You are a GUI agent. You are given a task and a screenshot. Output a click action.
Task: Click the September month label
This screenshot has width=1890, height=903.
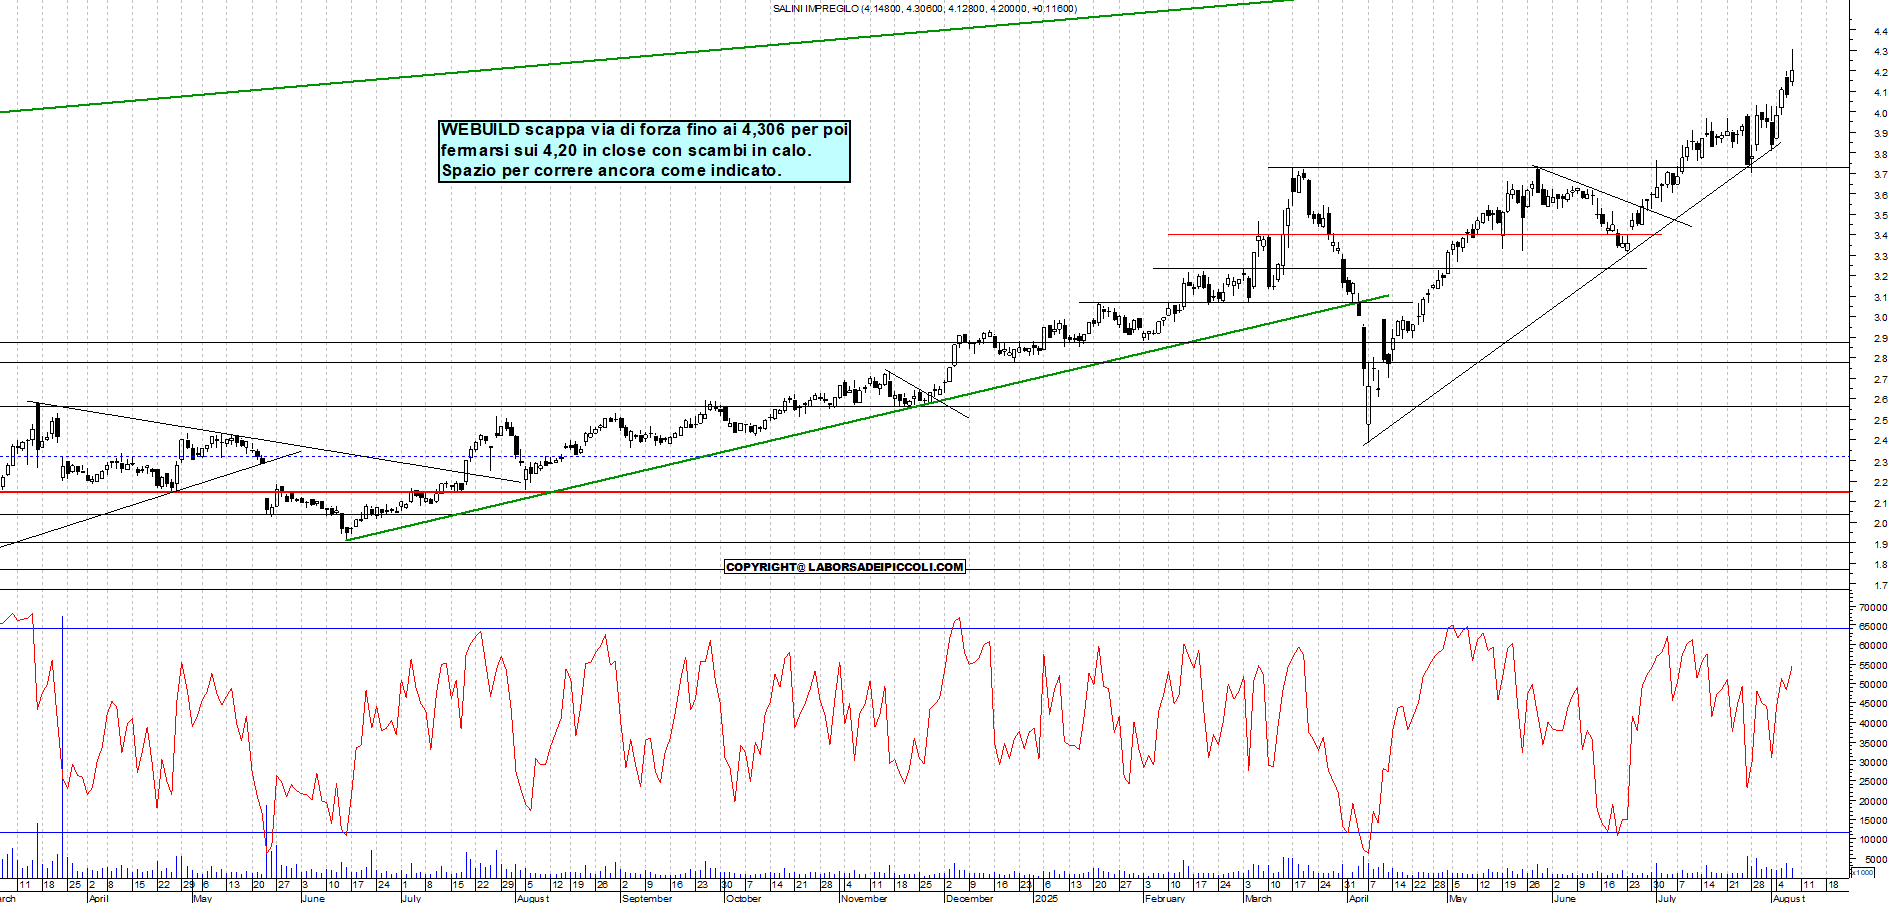(x=647, y=898)
